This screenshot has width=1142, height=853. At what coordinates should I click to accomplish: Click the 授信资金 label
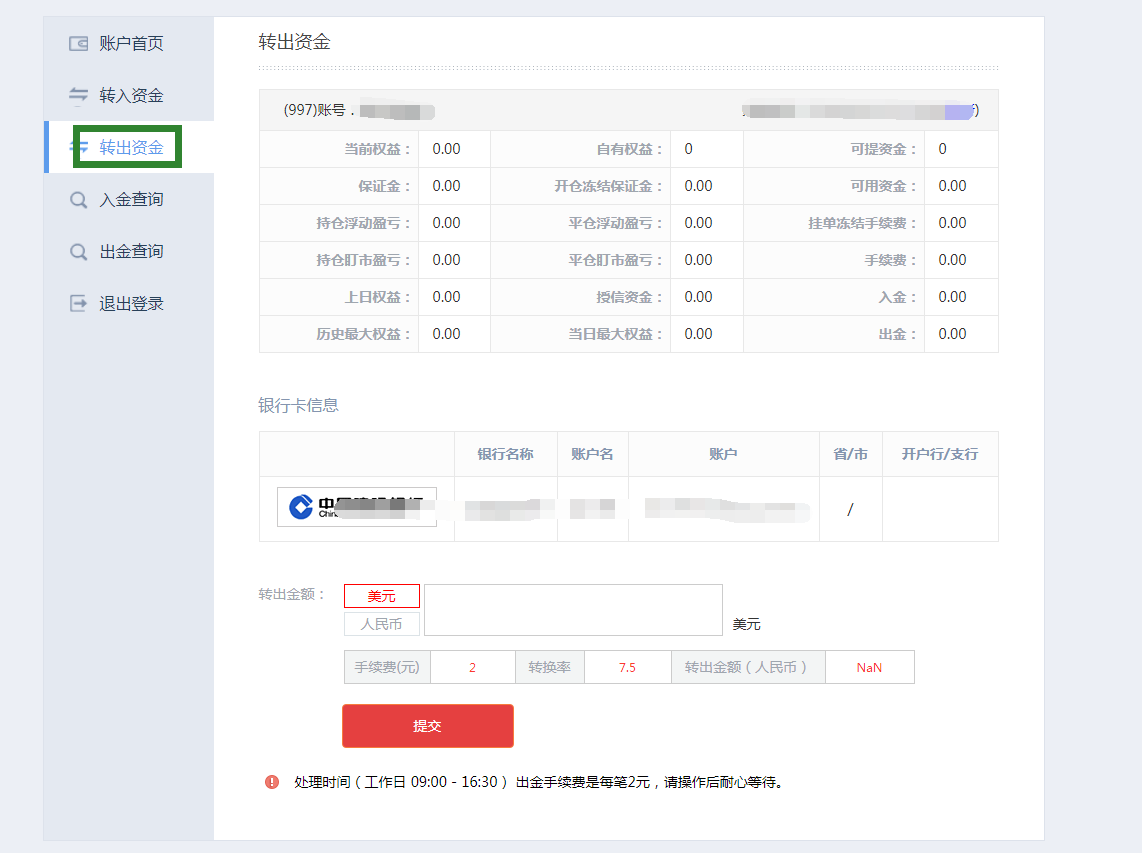tap(629, 297)
